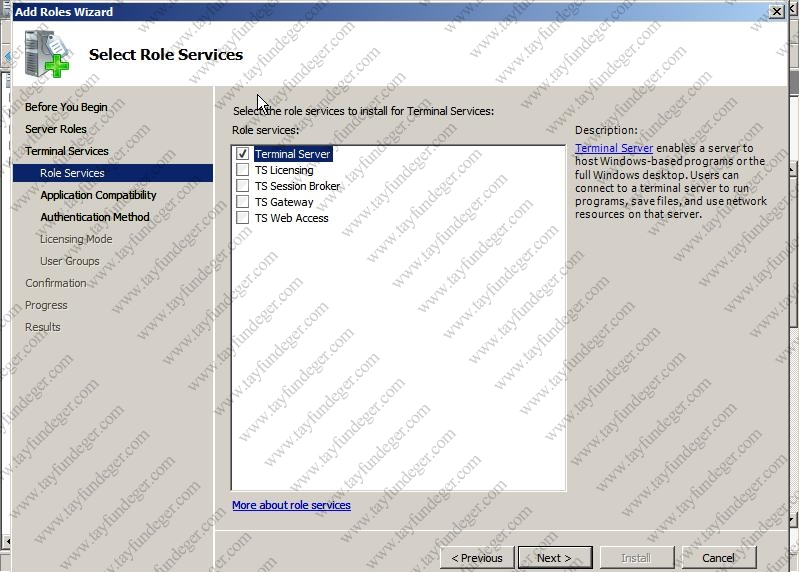Viewport: 799px width, 572px height.
Task: Select the TS Web Access row text
Action: click(x=291, y=218)
